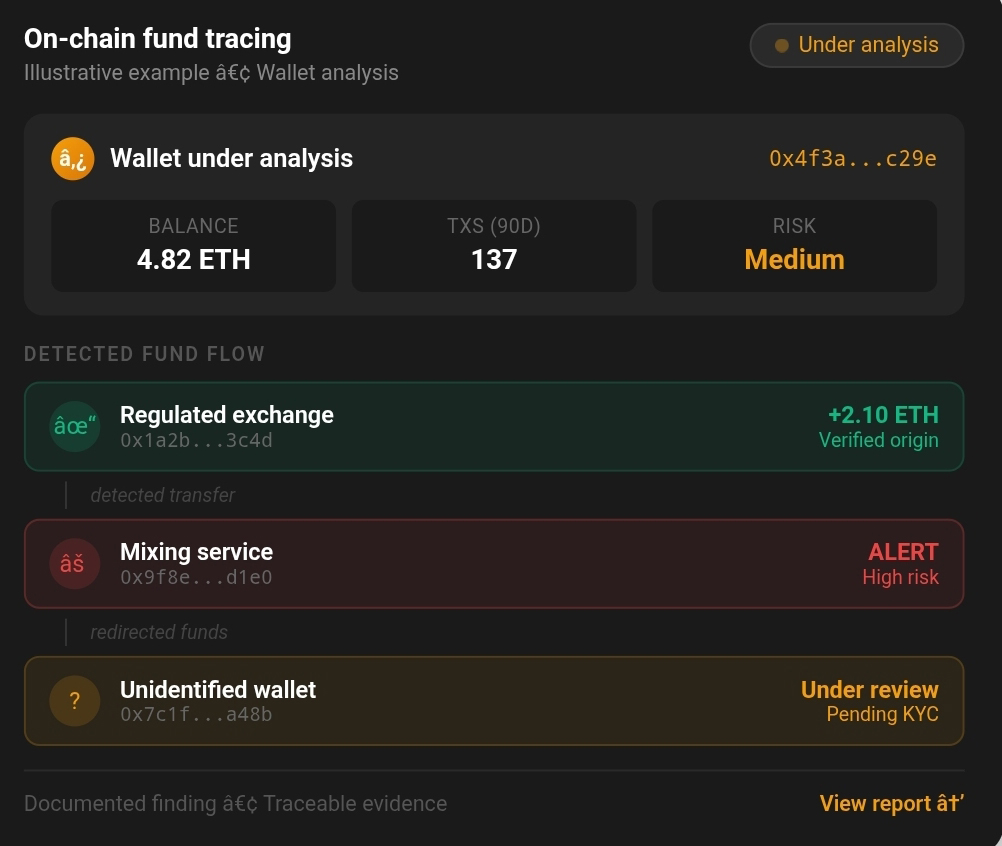The image size is (1002, 846).
Task: Click the red ALERT label
Action: click(903, 552)
